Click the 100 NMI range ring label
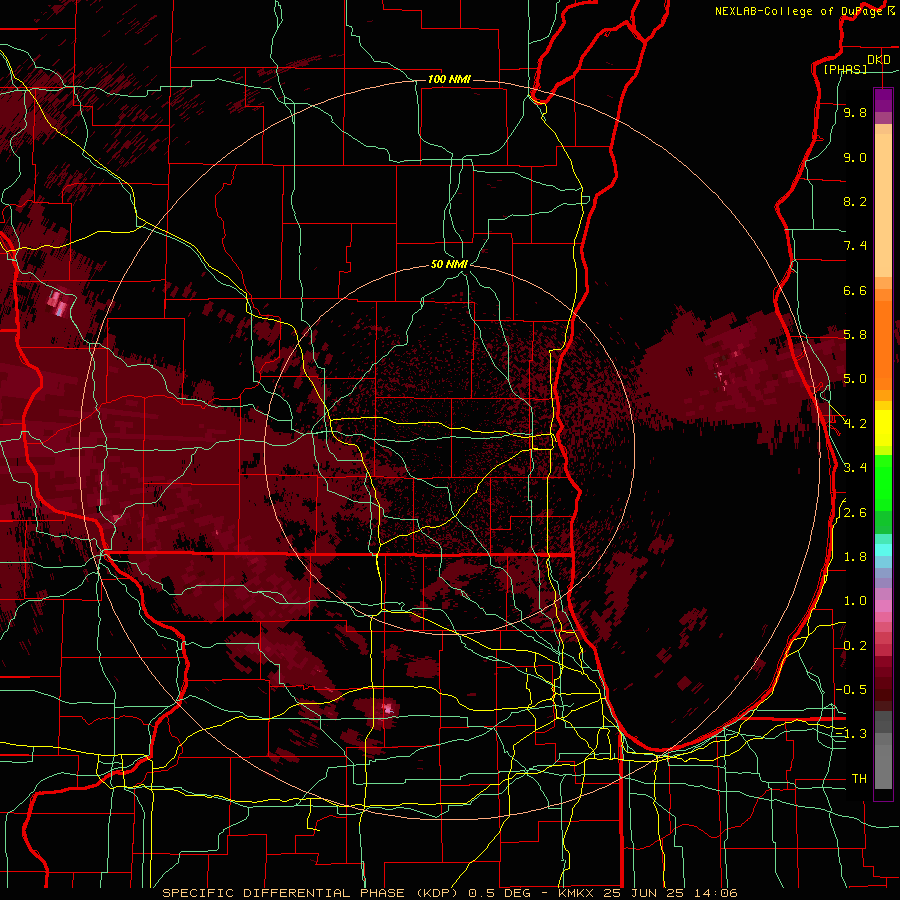This screenshot has width=900, height=900. (x=449, y=79)
